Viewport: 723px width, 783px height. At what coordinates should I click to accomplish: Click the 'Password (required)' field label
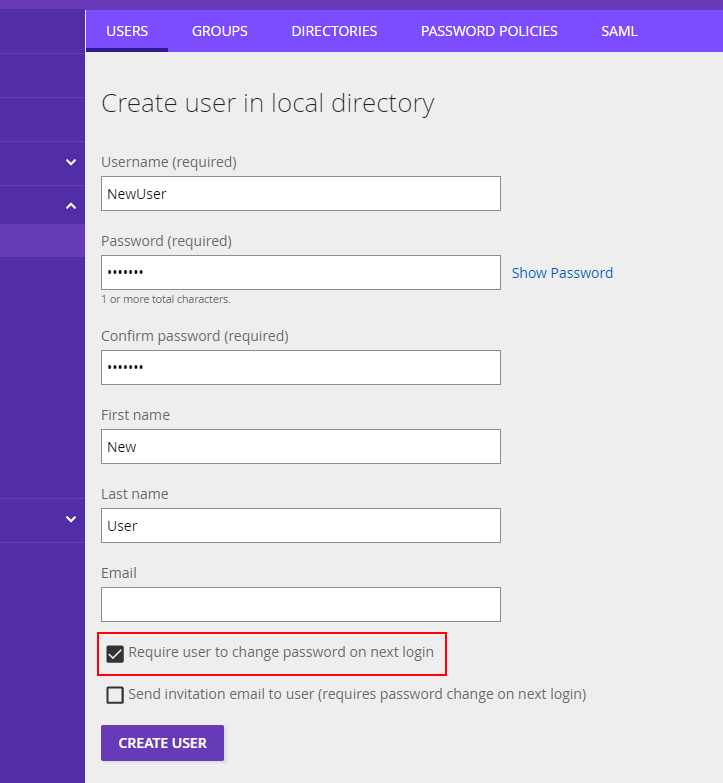coord(166,241)
